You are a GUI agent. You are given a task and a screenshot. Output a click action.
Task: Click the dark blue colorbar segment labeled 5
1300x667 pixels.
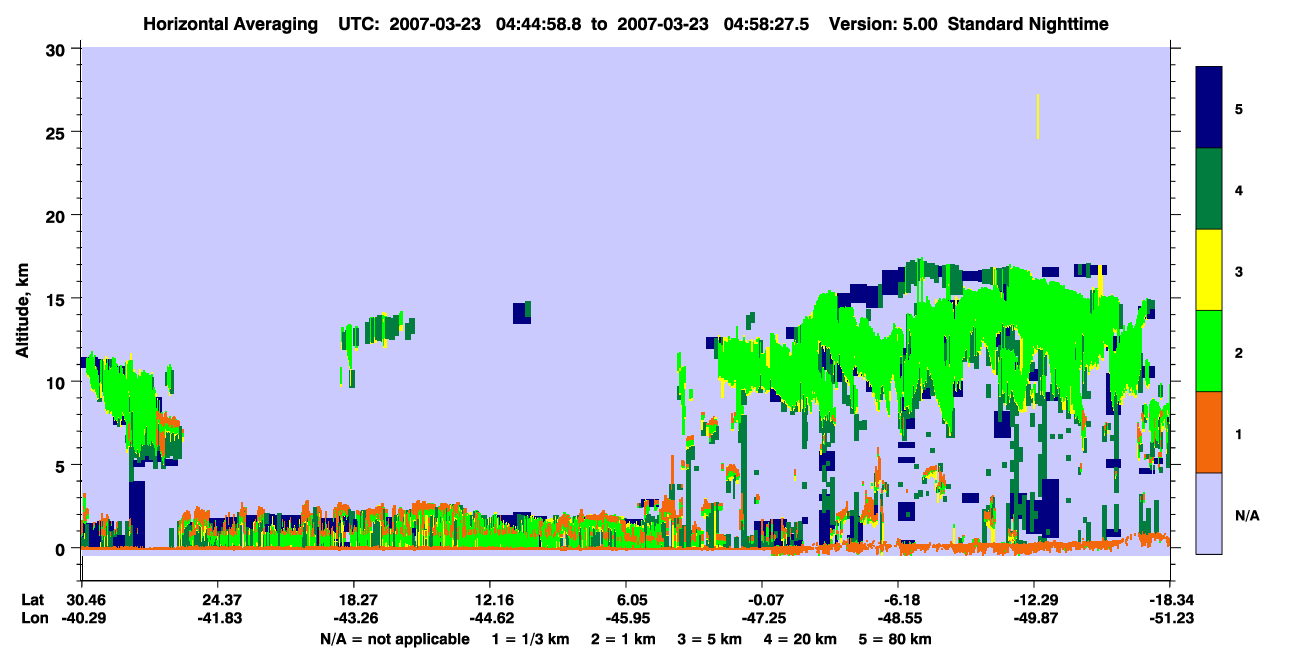(x=1209, y=108)
